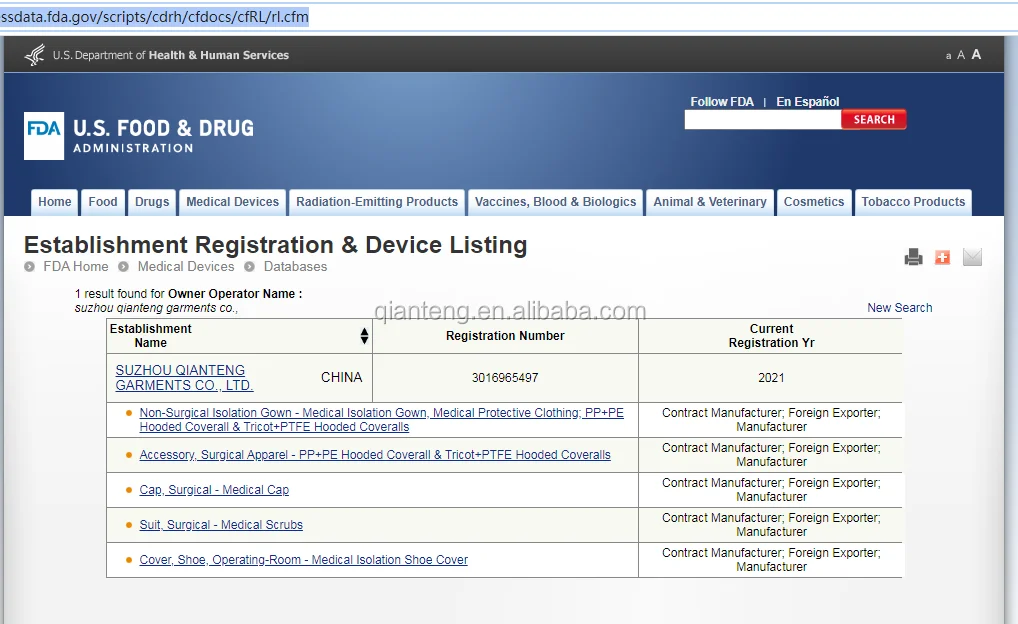Viewport: 1018px width, 624px height.
Task: Open Non-Surgical Isolation Gown listing
Action: (x=382, y=419)
